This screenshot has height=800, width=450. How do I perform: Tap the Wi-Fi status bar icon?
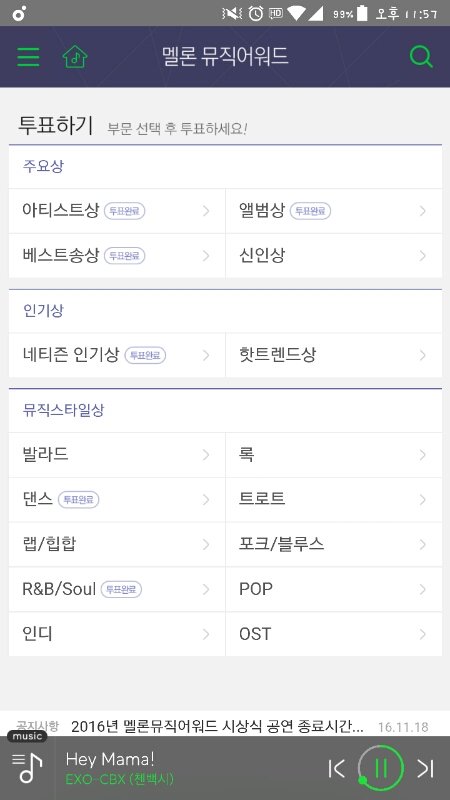(x=296, y=13)
